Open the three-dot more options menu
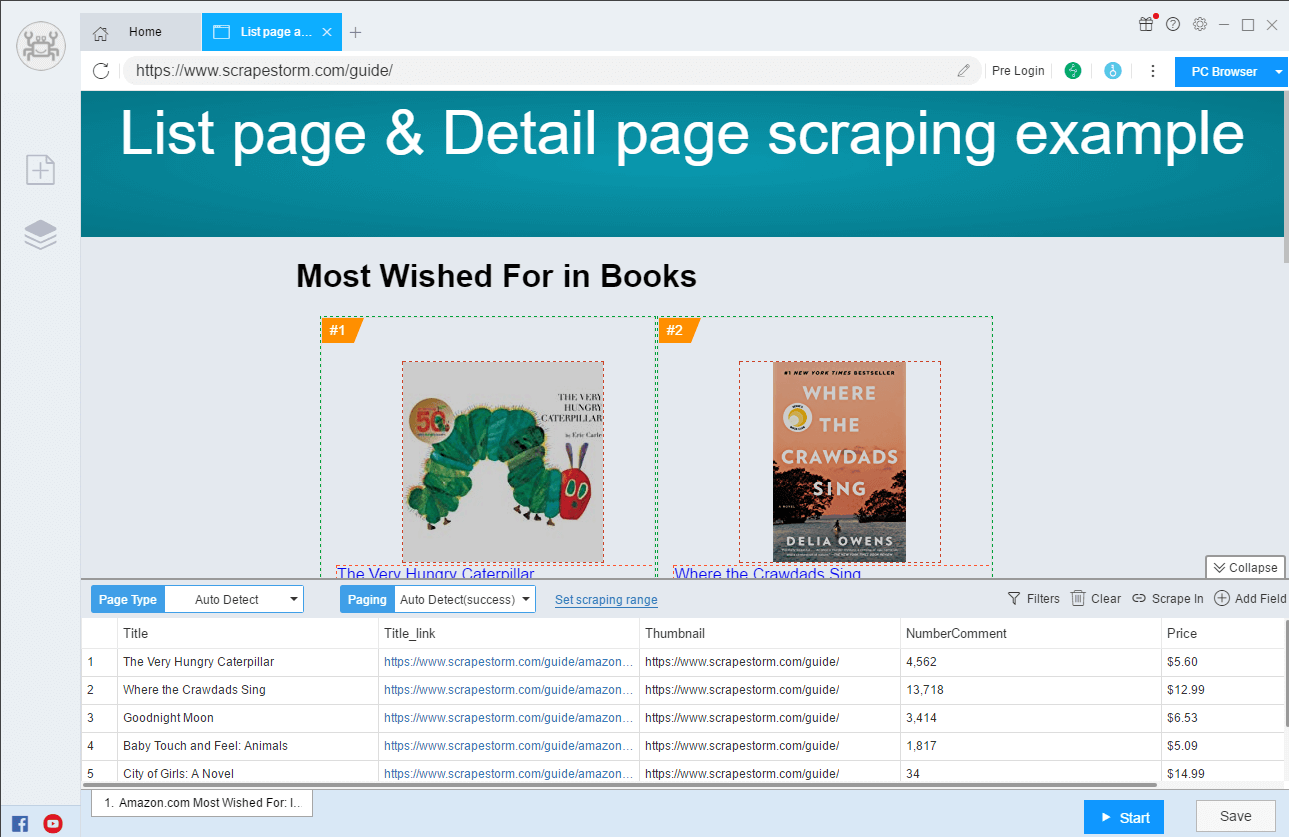 click(1152, 71)
